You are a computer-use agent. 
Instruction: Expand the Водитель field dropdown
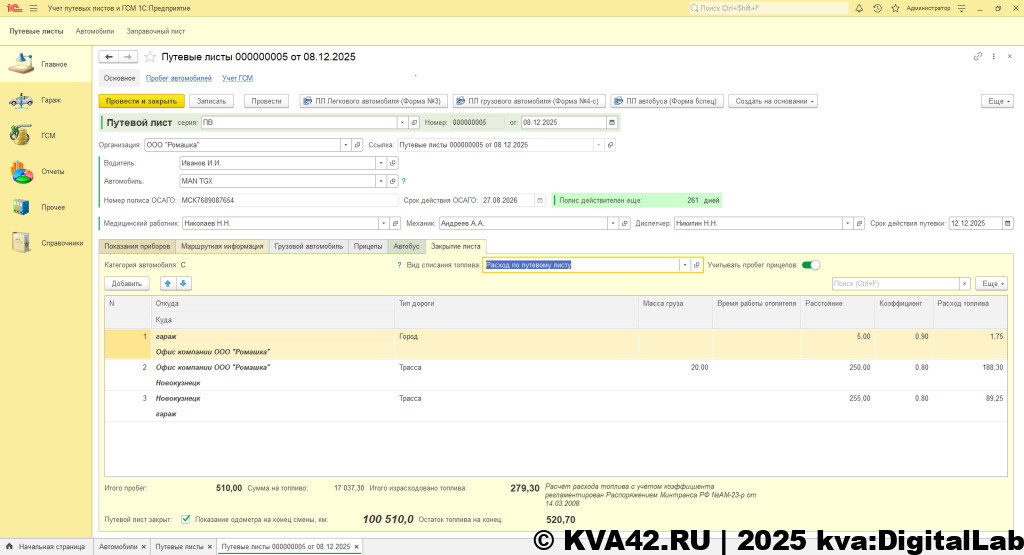click(385, 163)
